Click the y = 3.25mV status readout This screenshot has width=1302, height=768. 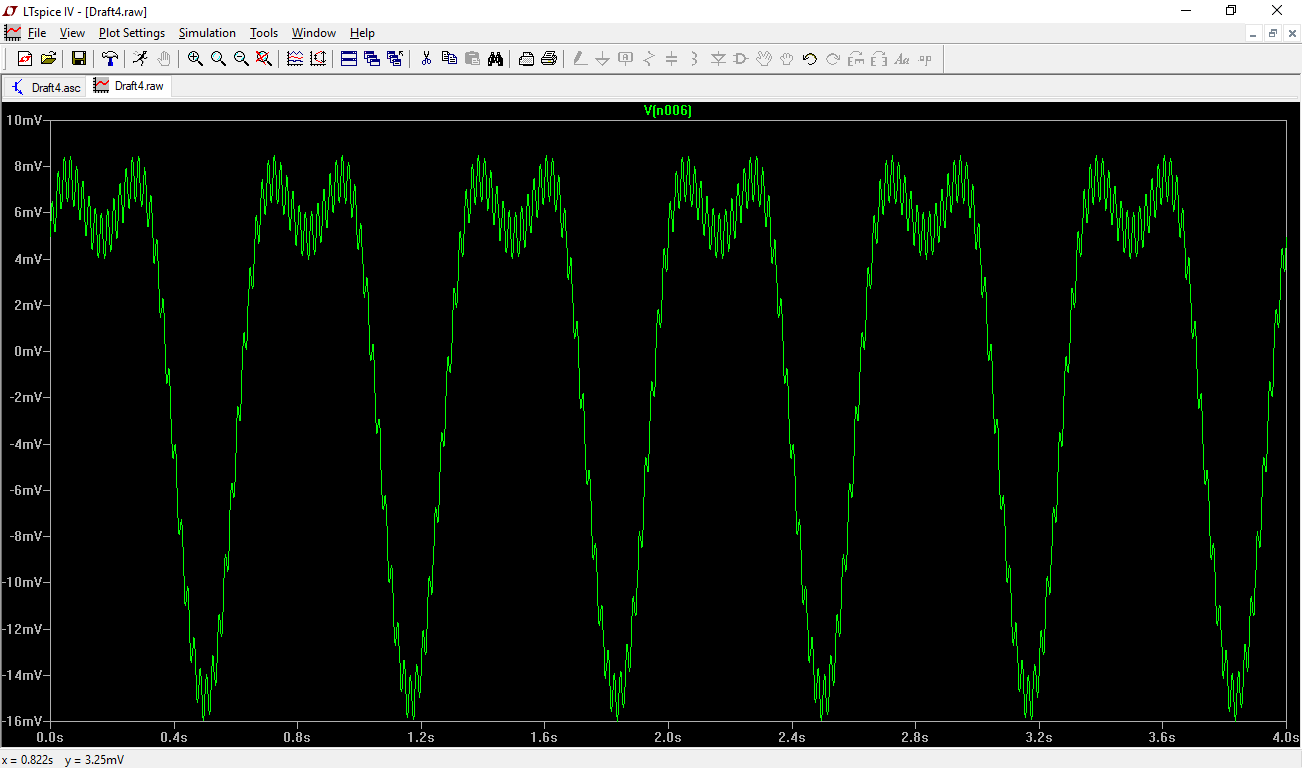[95, 760]
